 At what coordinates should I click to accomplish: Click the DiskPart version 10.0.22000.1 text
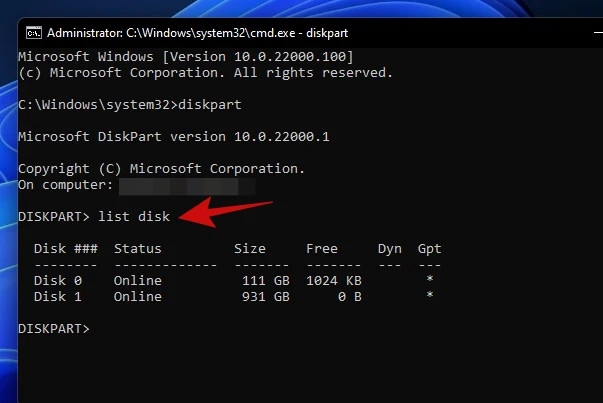pos(174,137)
